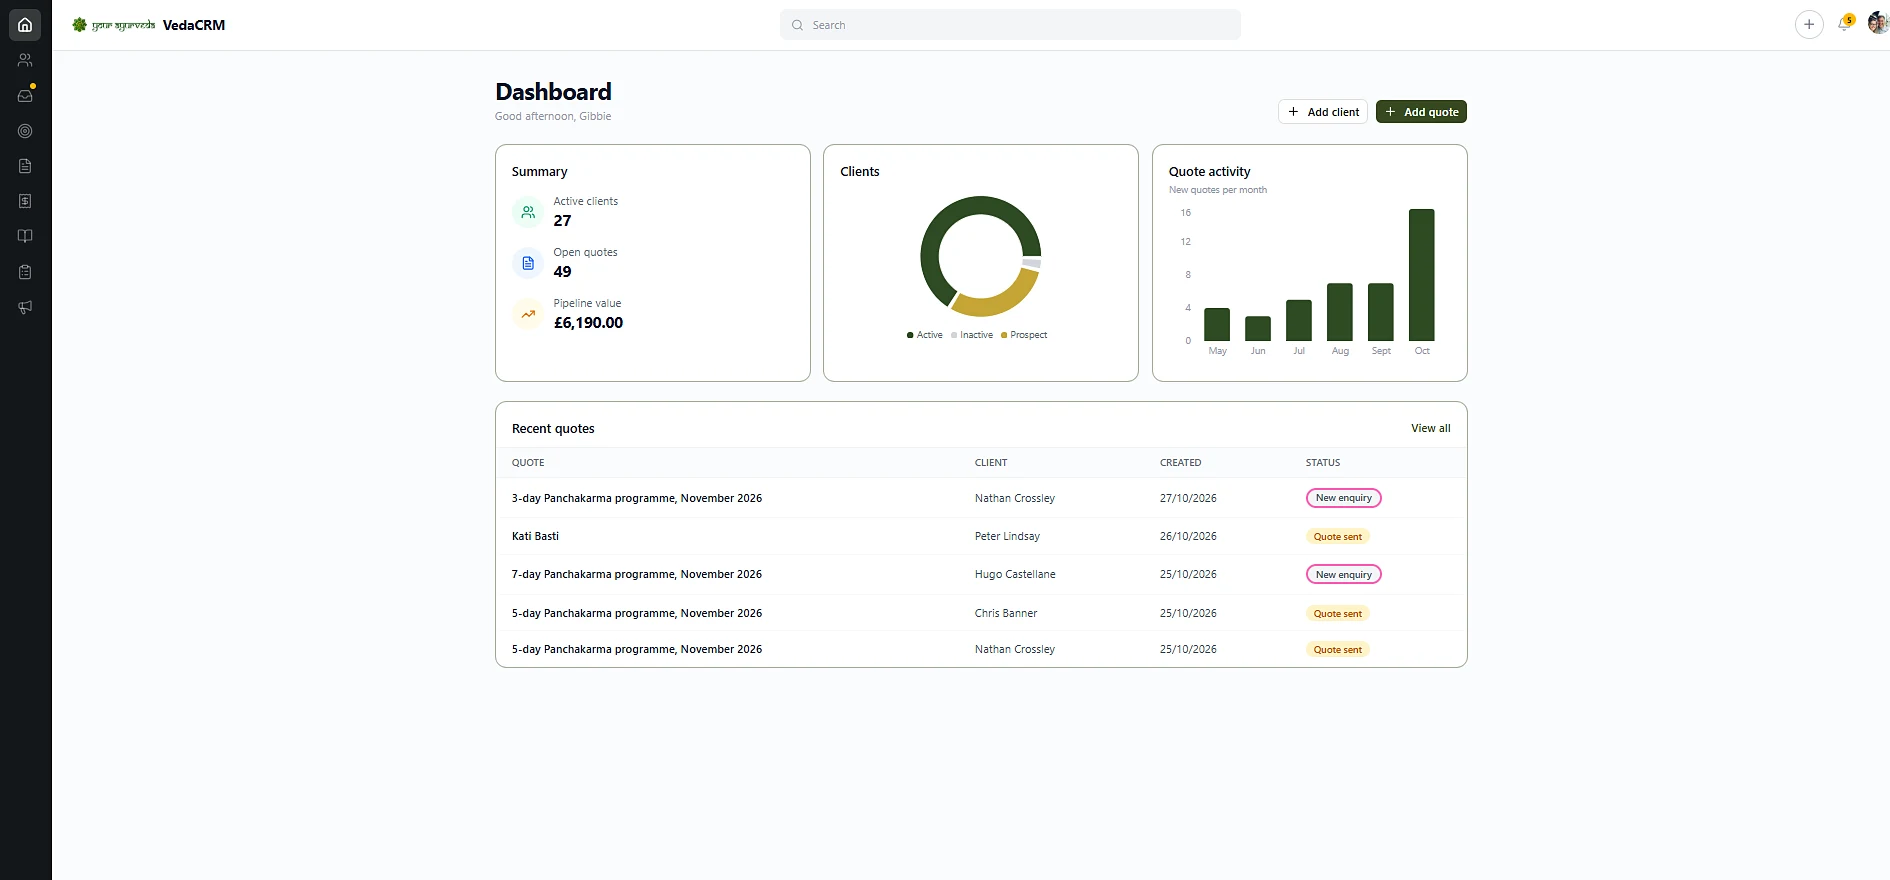
Task: Open the open-book icon in sidebar
Action: pos(25,236)
